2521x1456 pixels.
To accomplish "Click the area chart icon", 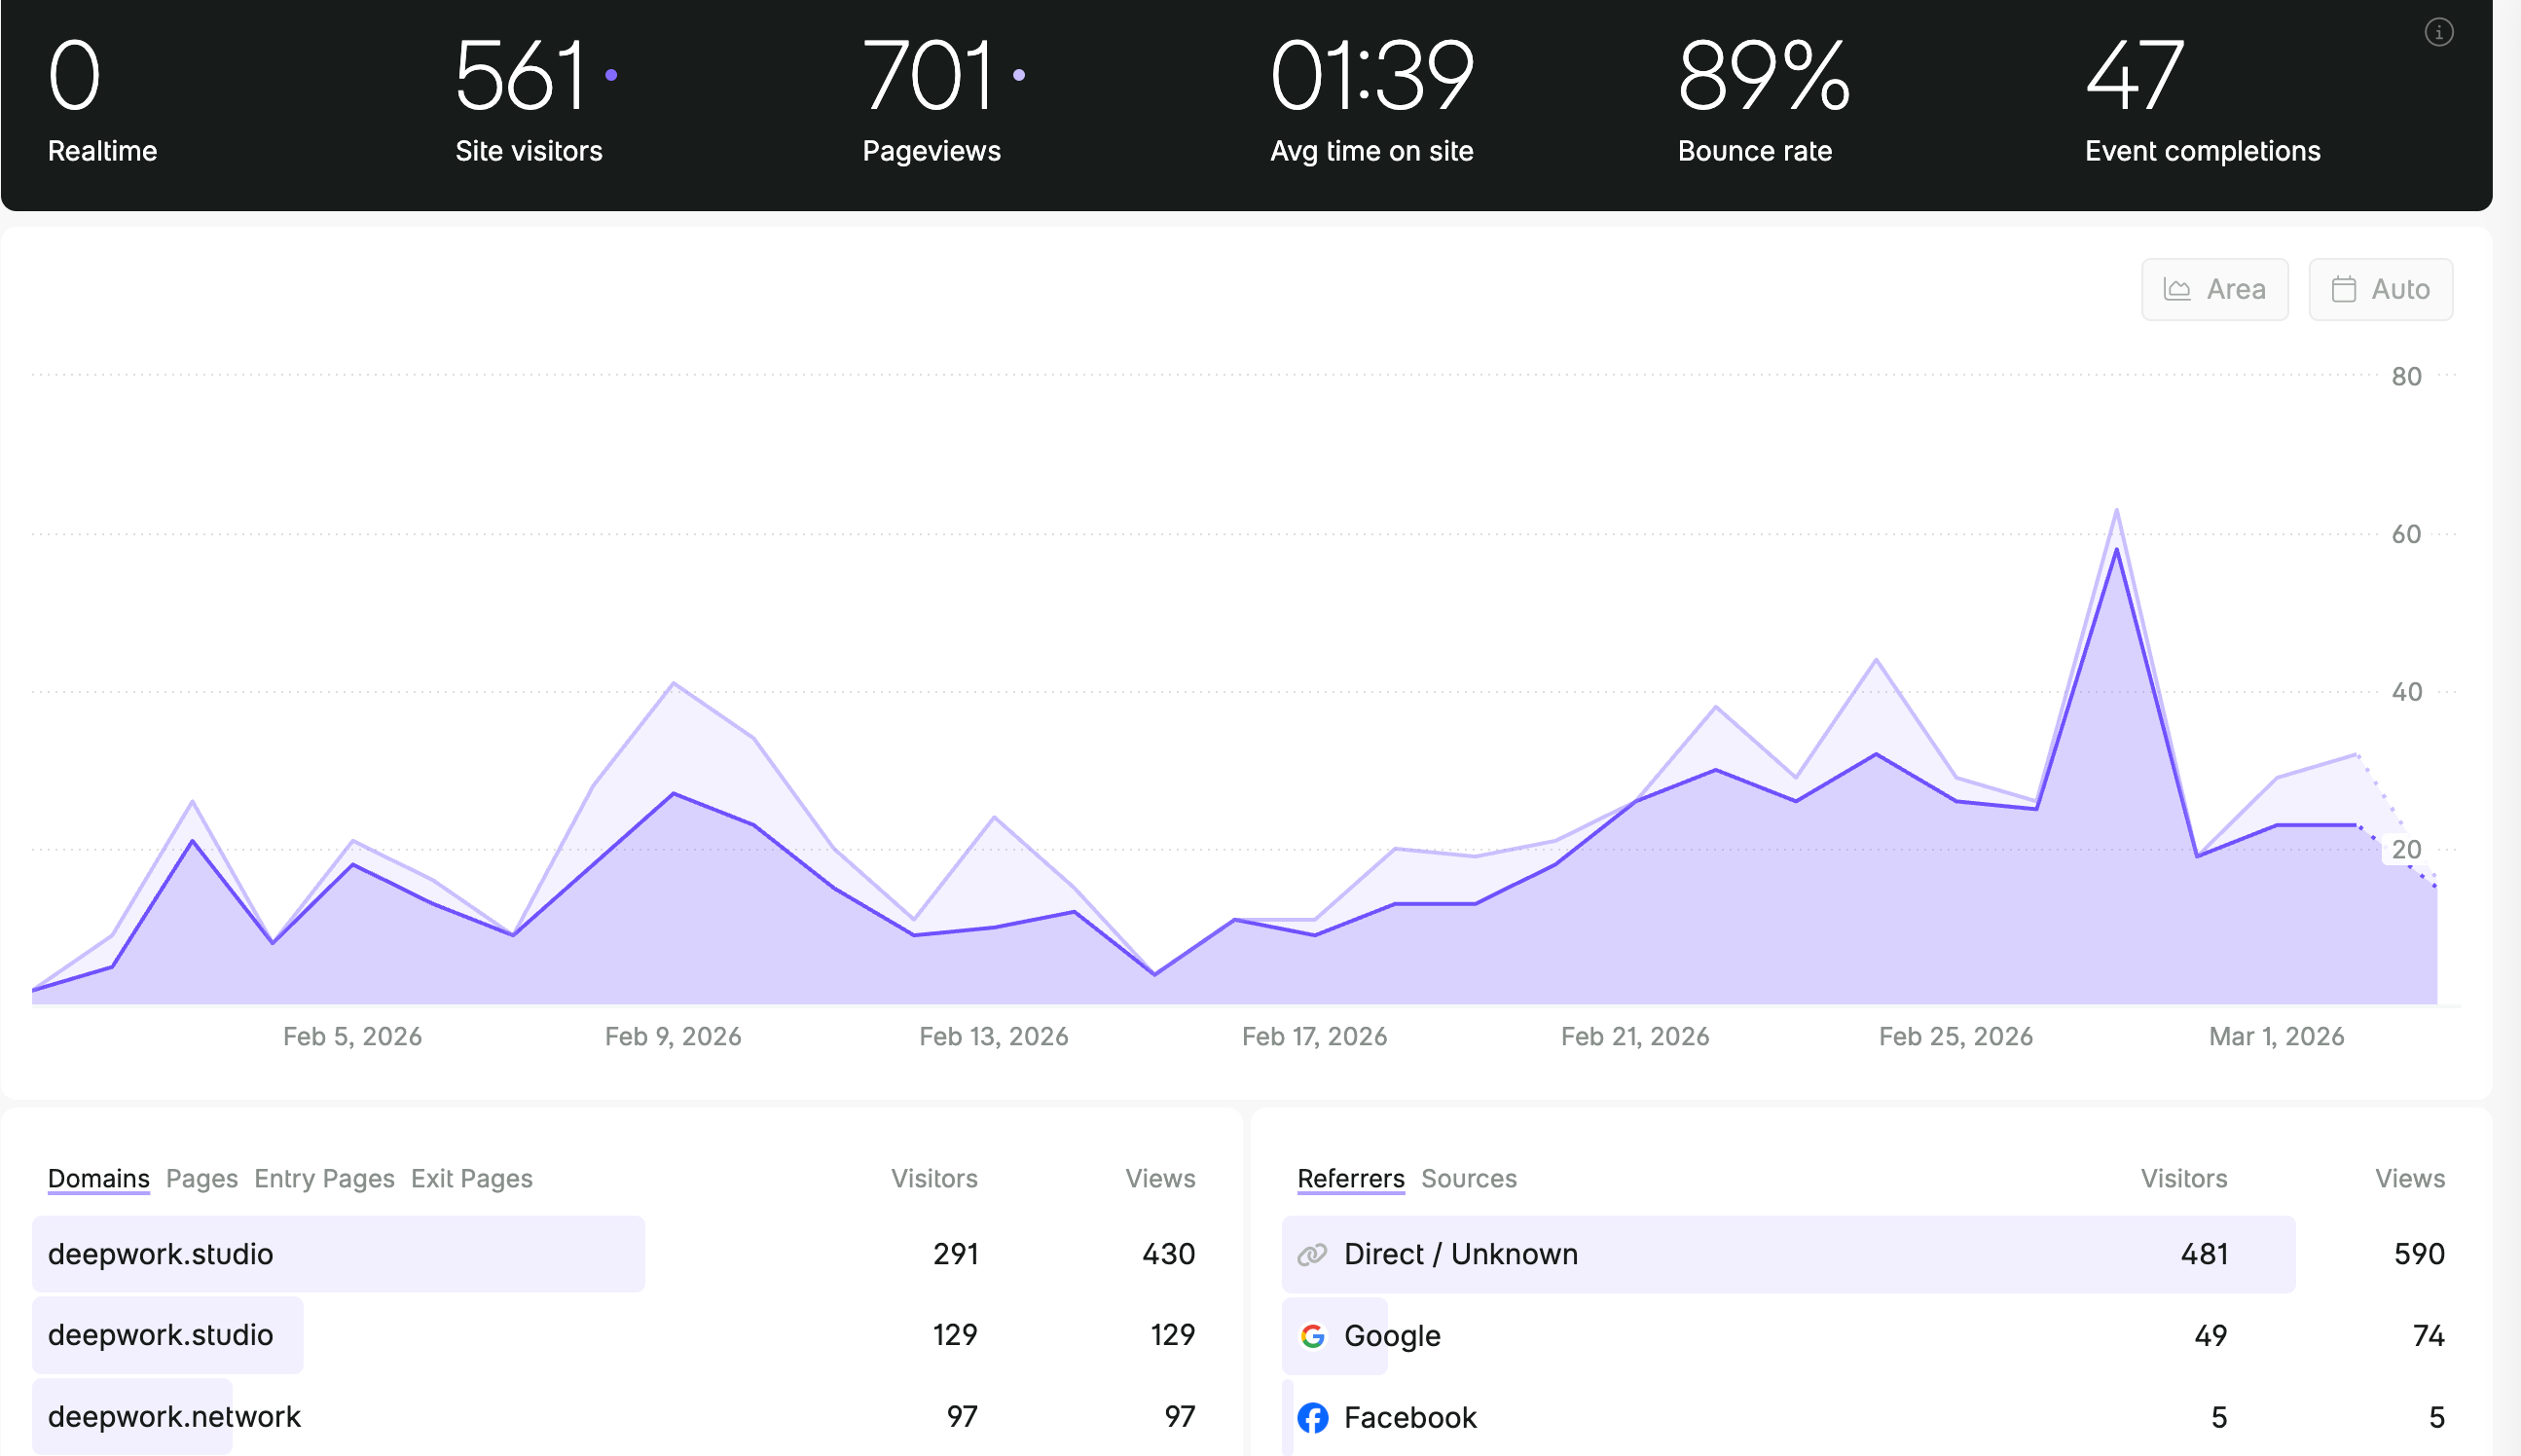I will [2177, 290].
